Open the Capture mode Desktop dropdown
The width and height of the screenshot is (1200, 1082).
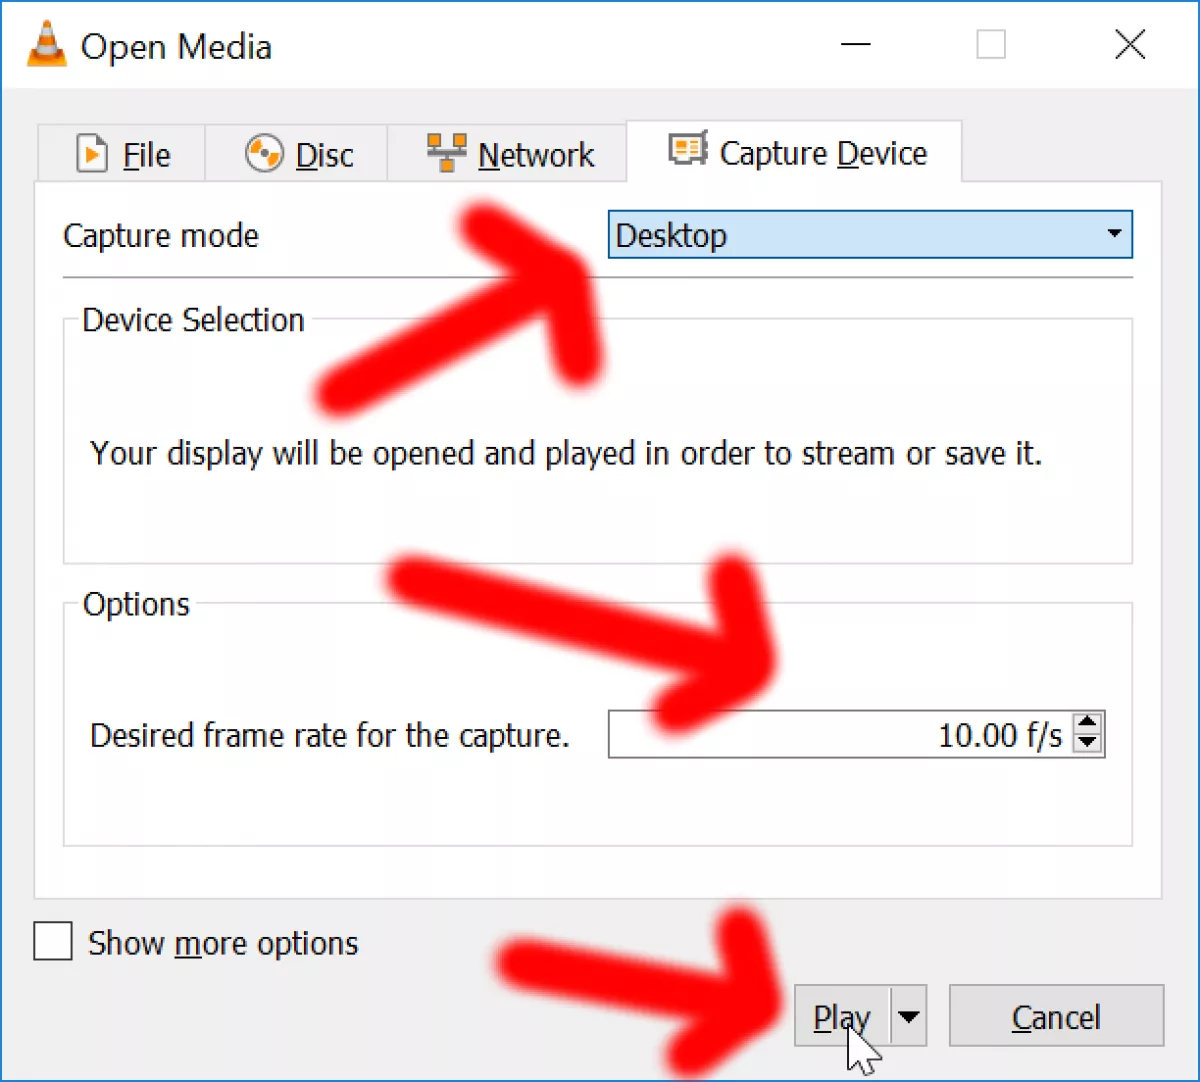[870, 236]
